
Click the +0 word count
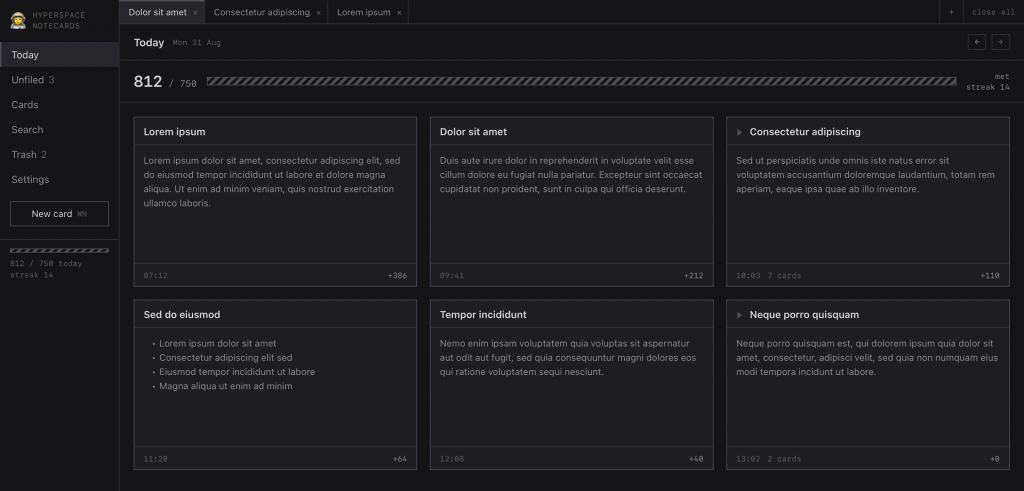[995, 459]
